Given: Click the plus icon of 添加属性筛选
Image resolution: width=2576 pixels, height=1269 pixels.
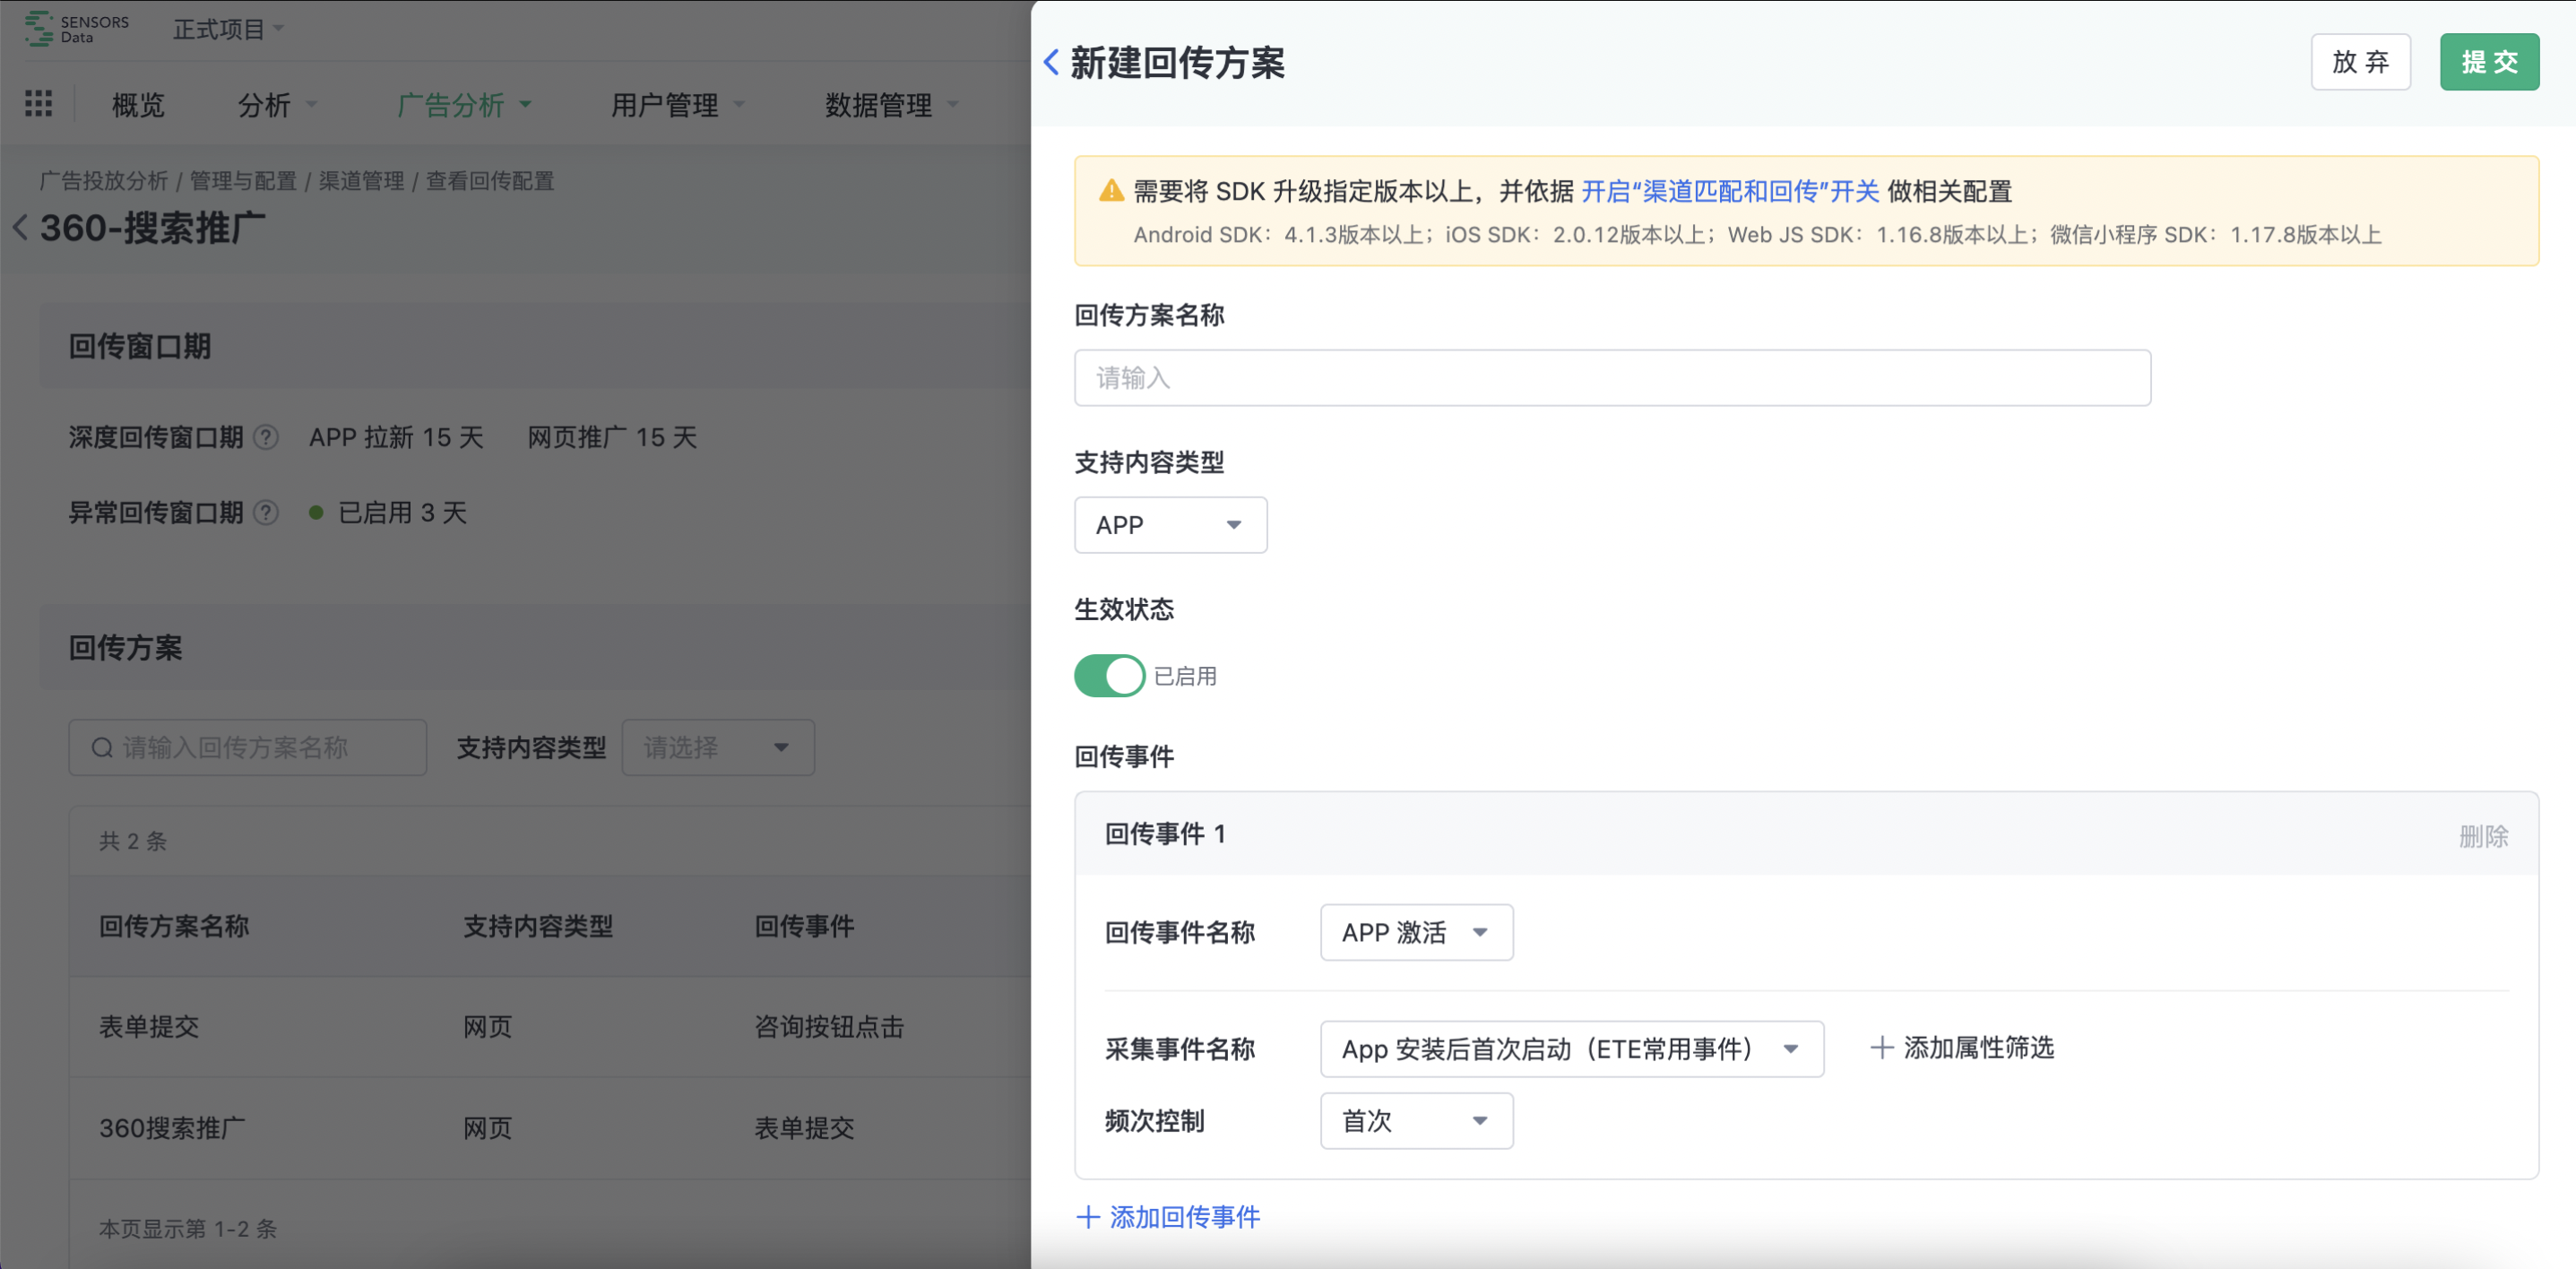Looking at the screenshot, I should 1882,1048.
